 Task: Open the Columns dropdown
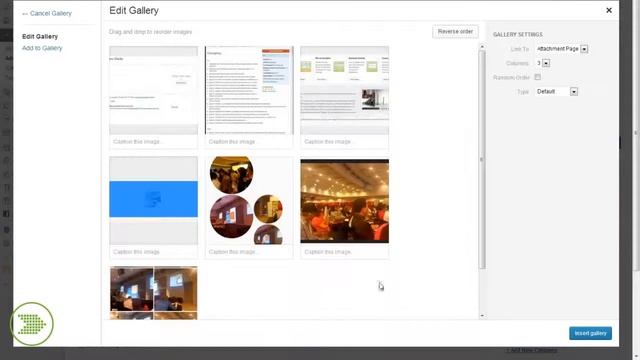point(543,63)
